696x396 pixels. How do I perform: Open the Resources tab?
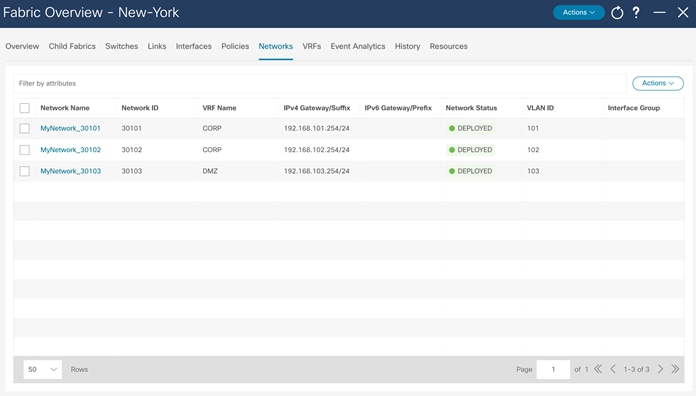coord(448,46)
